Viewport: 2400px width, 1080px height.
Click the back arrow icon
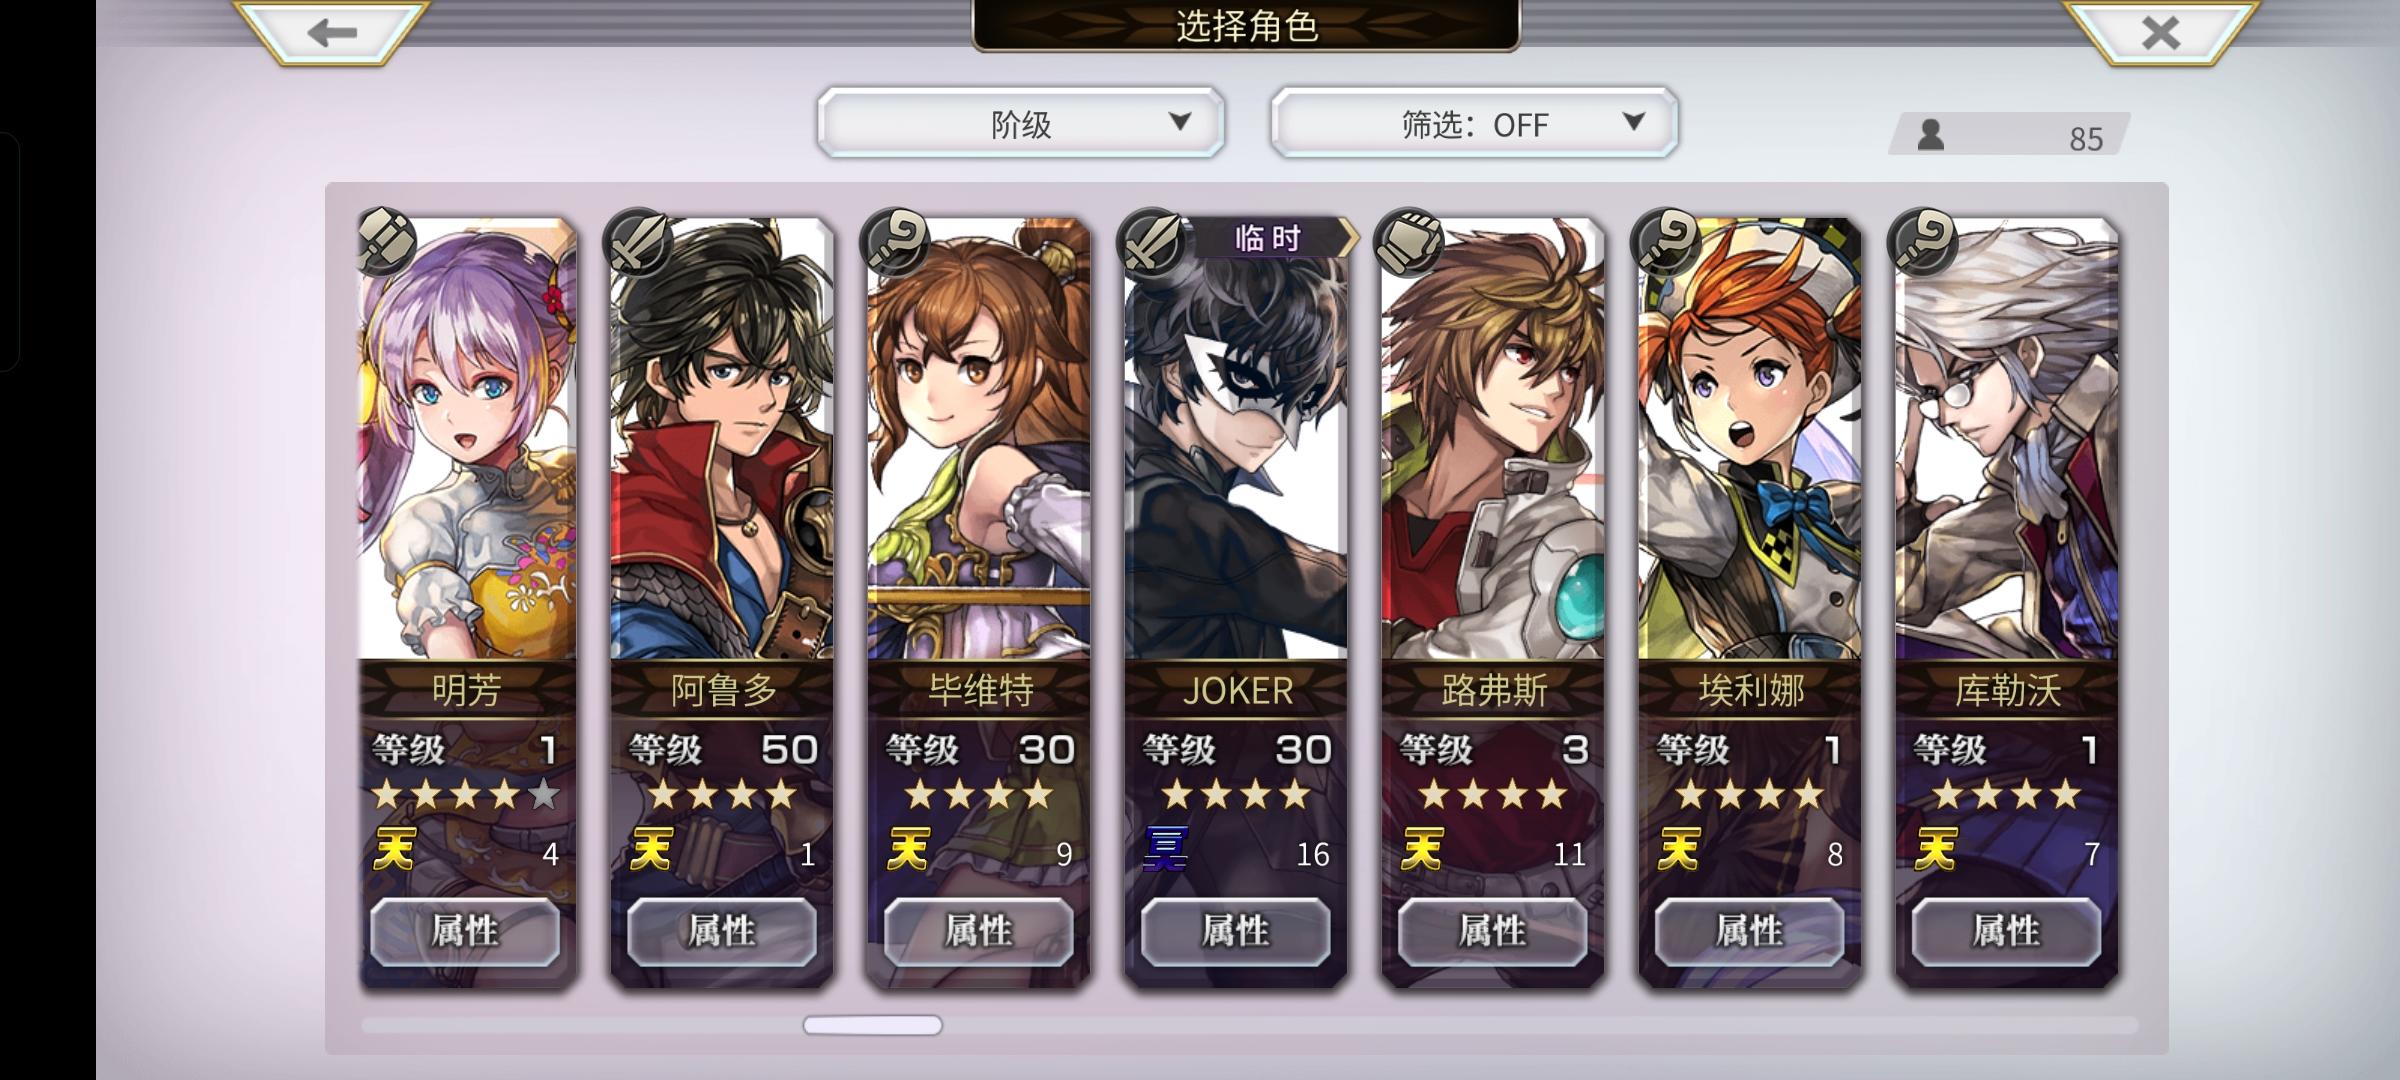331,32
